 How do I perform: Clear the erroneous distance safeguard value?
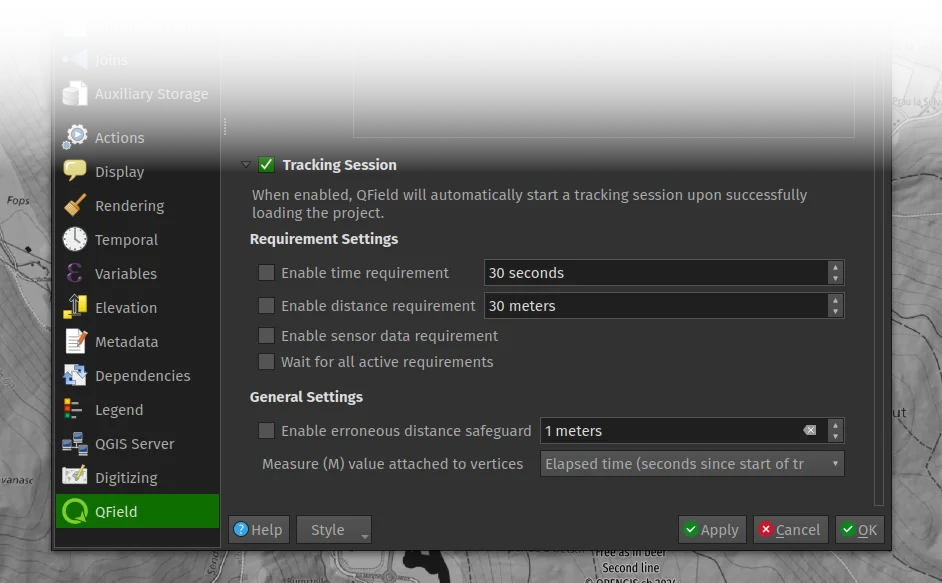point(809,431)
